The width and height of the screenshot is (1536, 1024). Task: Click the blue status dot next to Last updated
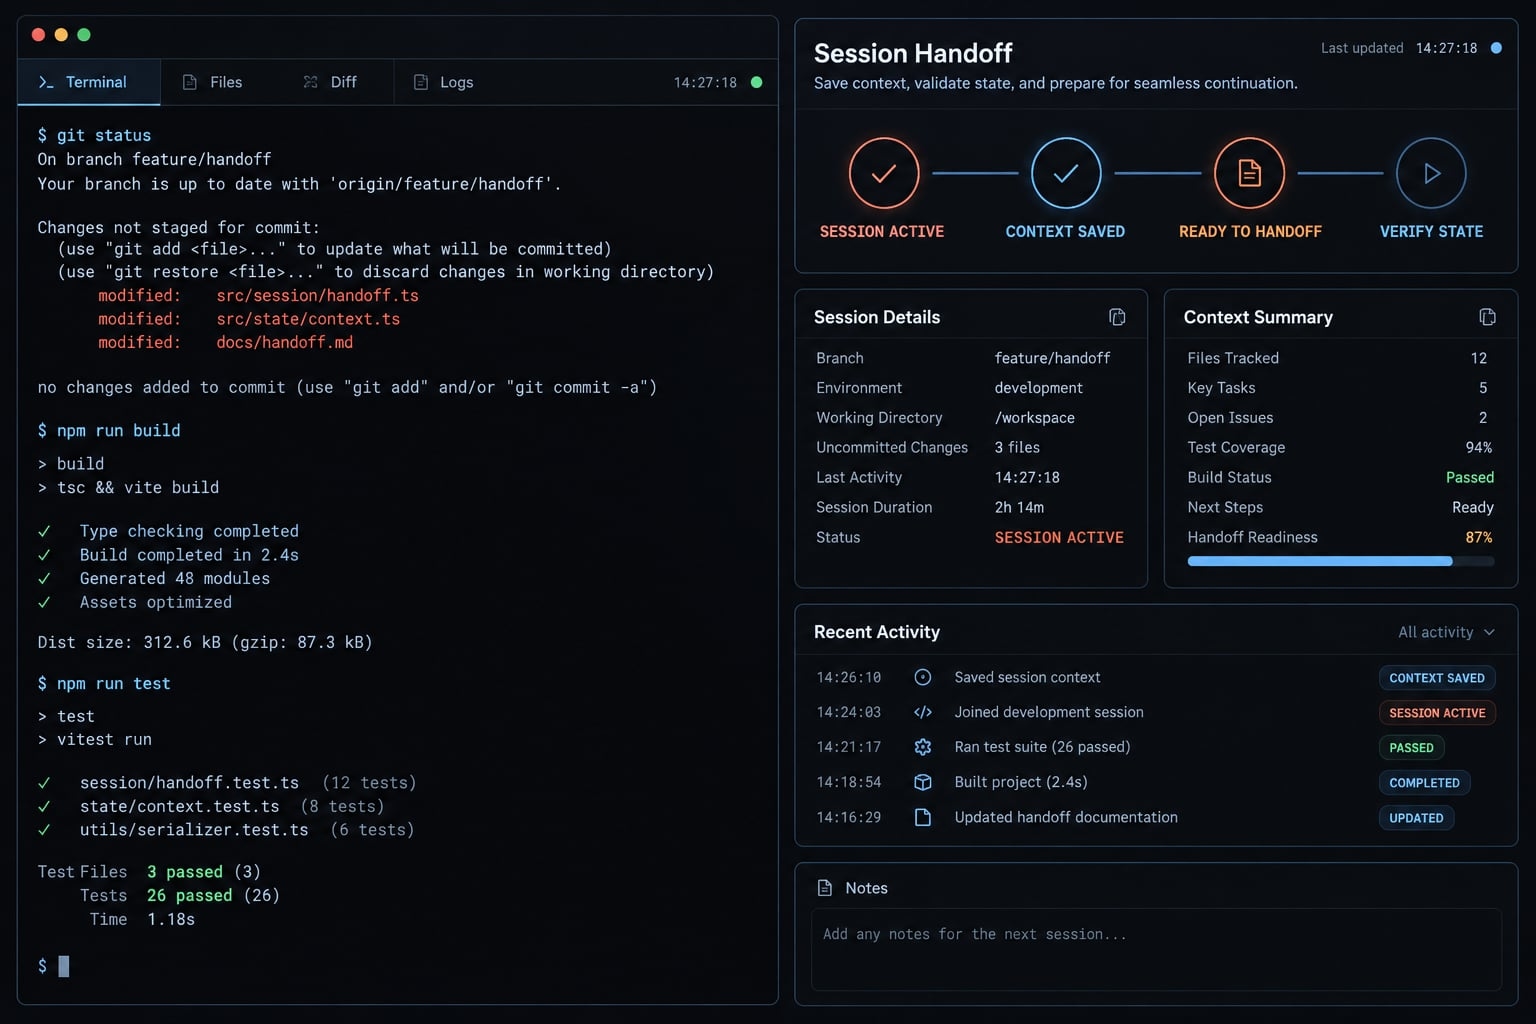1496,48
